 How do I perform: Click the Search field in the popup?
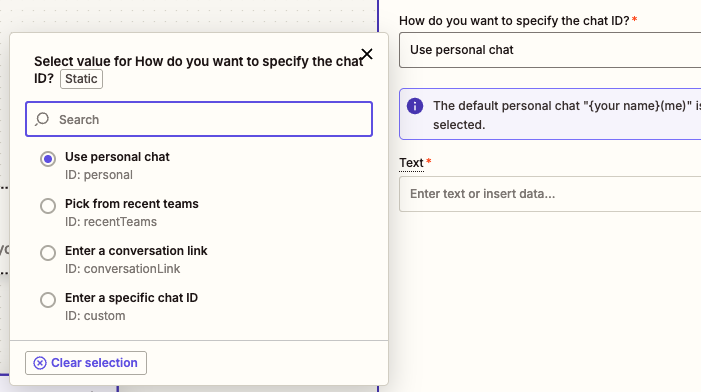tap(199, 119)
